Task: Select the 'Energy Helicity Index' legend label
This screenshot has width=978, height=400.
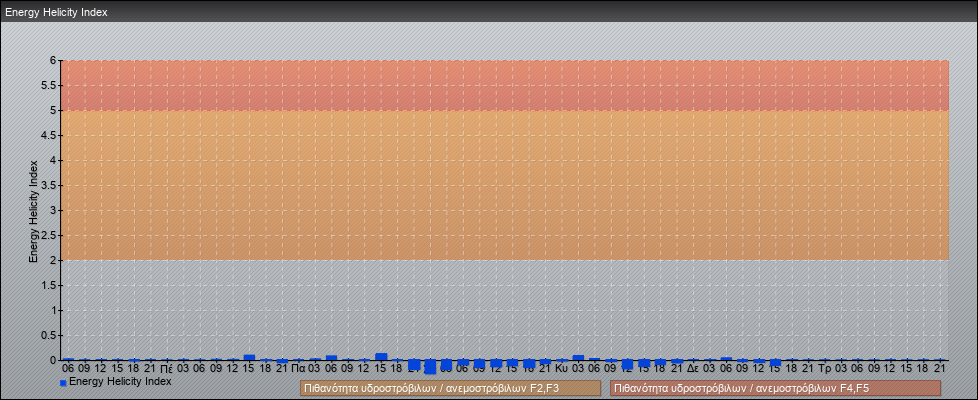Action: pyautogui.click(x=120, y=381)
